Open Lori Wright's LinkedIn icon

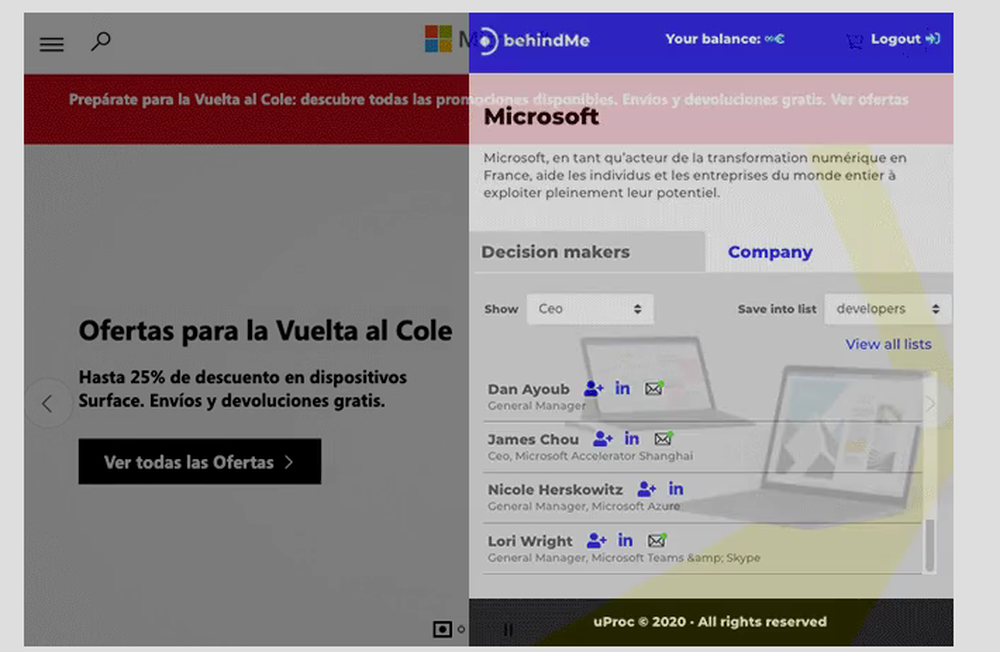(626, 540)
